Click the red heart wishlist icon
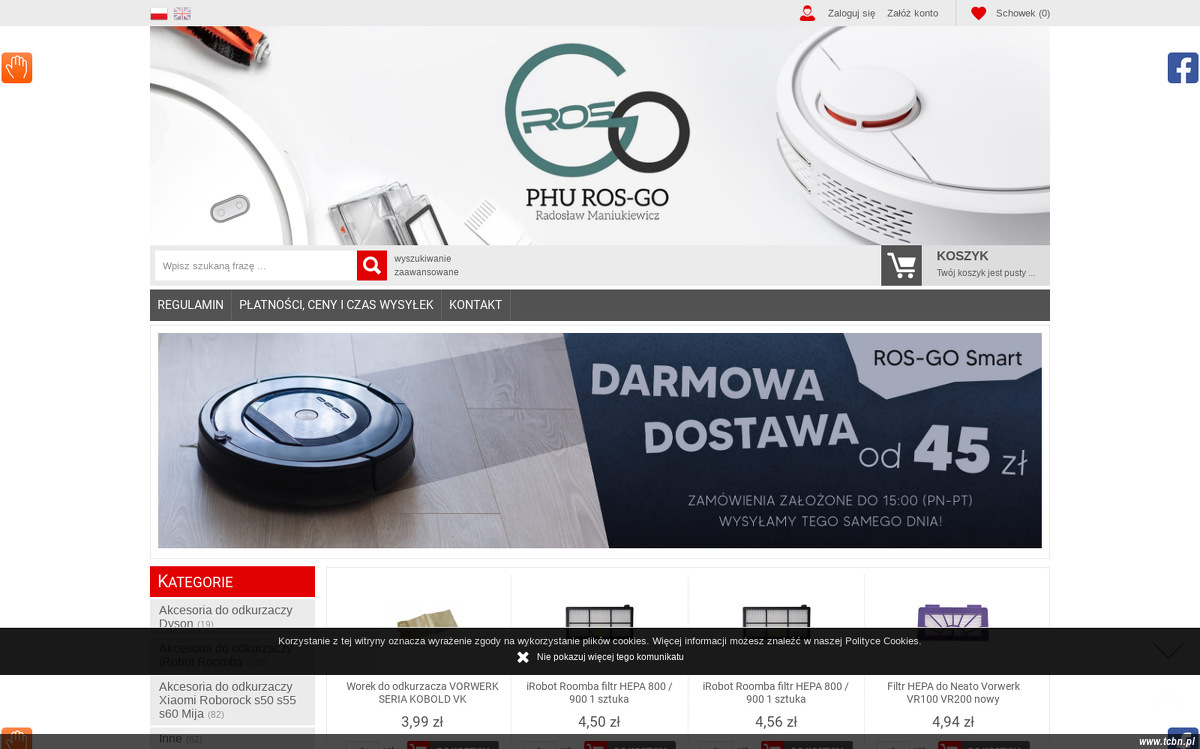 click(x=978, y=13)
